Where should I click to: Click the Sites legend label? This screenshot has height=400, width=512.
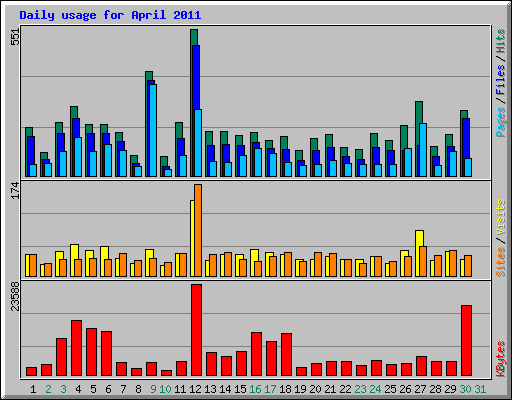click(501, 262)
